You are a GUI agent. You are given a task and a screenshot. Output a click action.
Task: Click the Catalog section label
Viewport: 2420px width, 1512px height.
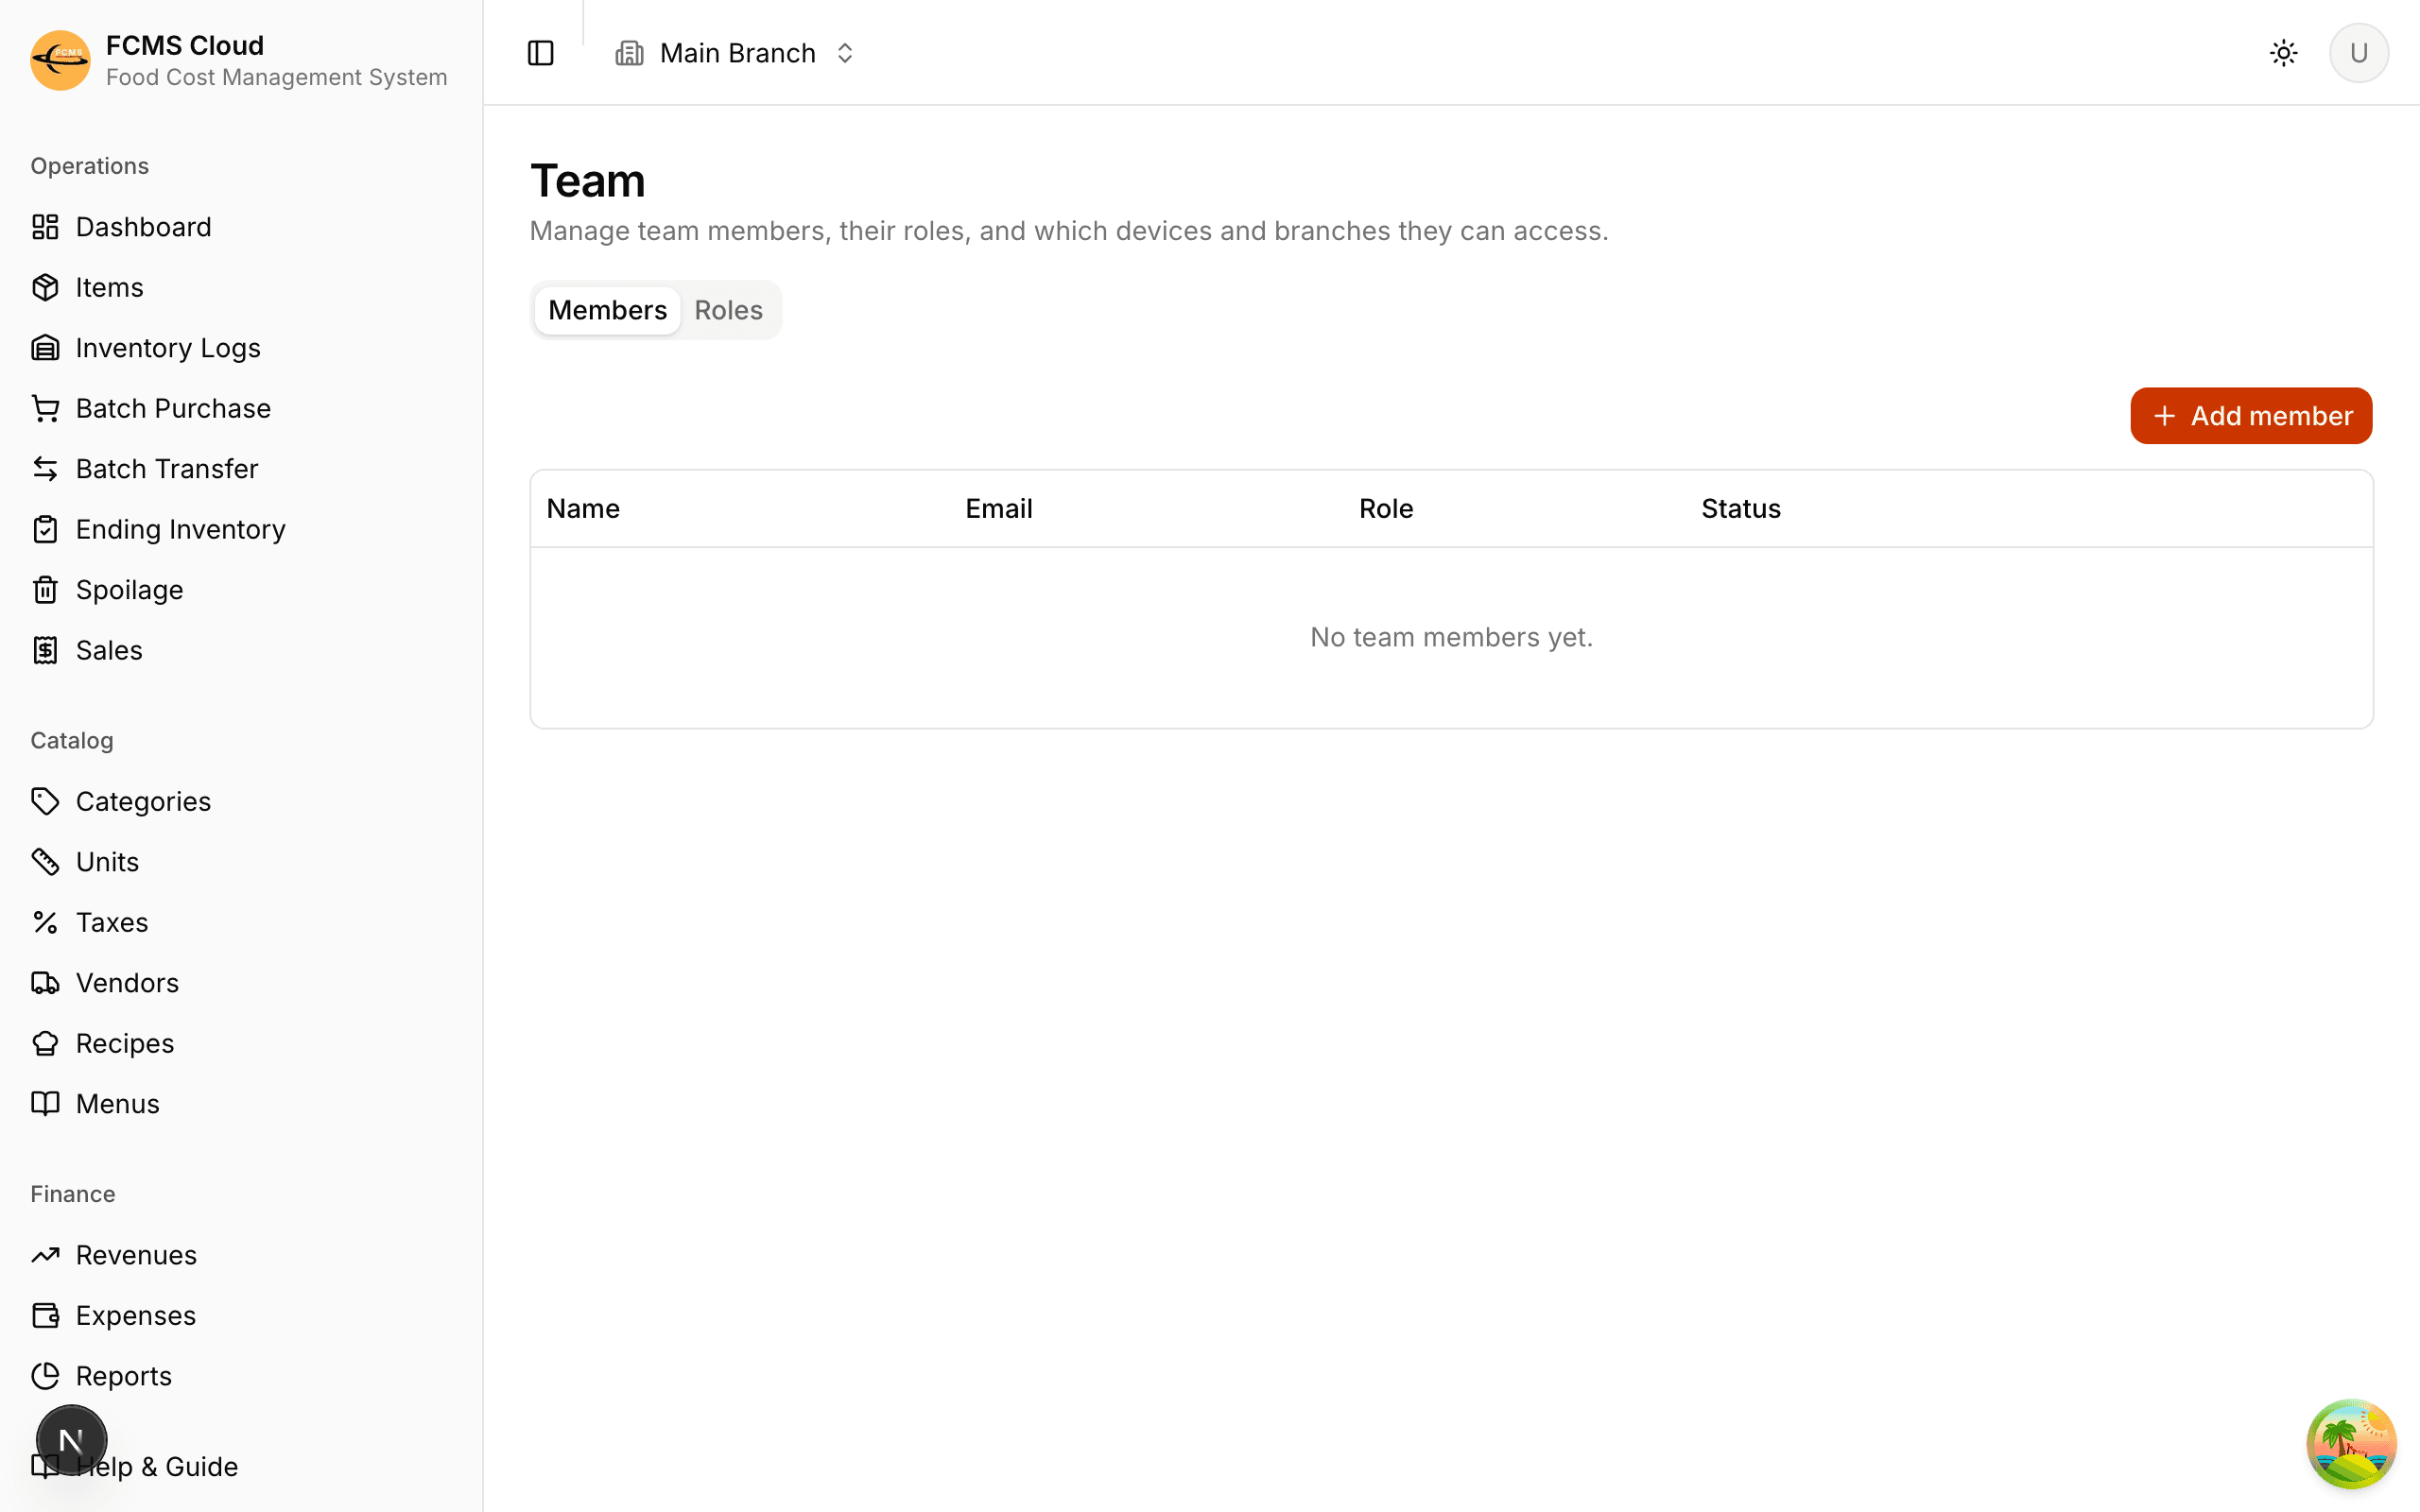click(72, 741)
